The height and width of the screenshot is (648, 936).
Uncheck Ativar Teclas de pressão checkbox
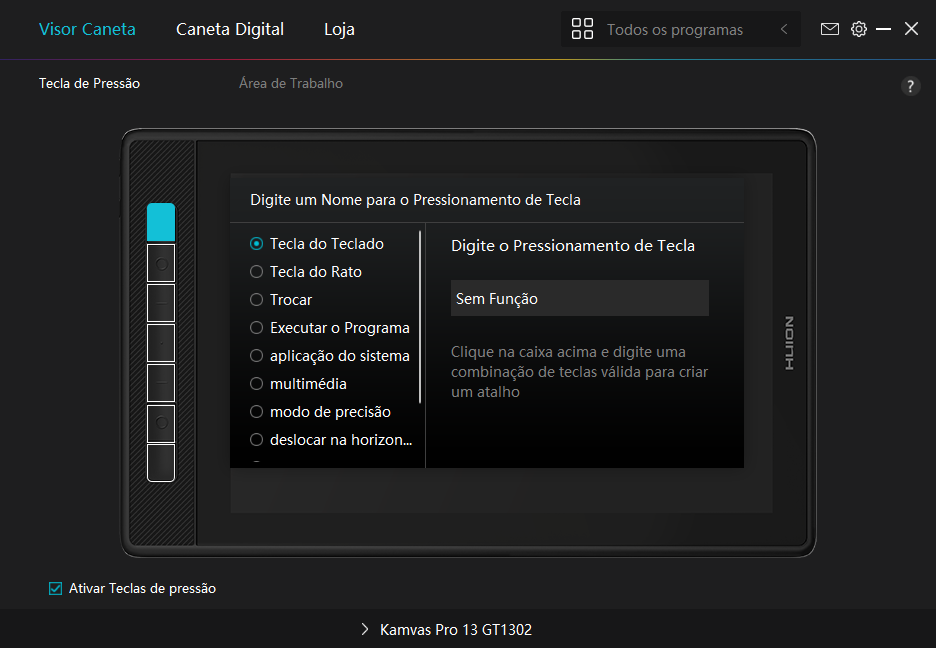click(56, 589)
